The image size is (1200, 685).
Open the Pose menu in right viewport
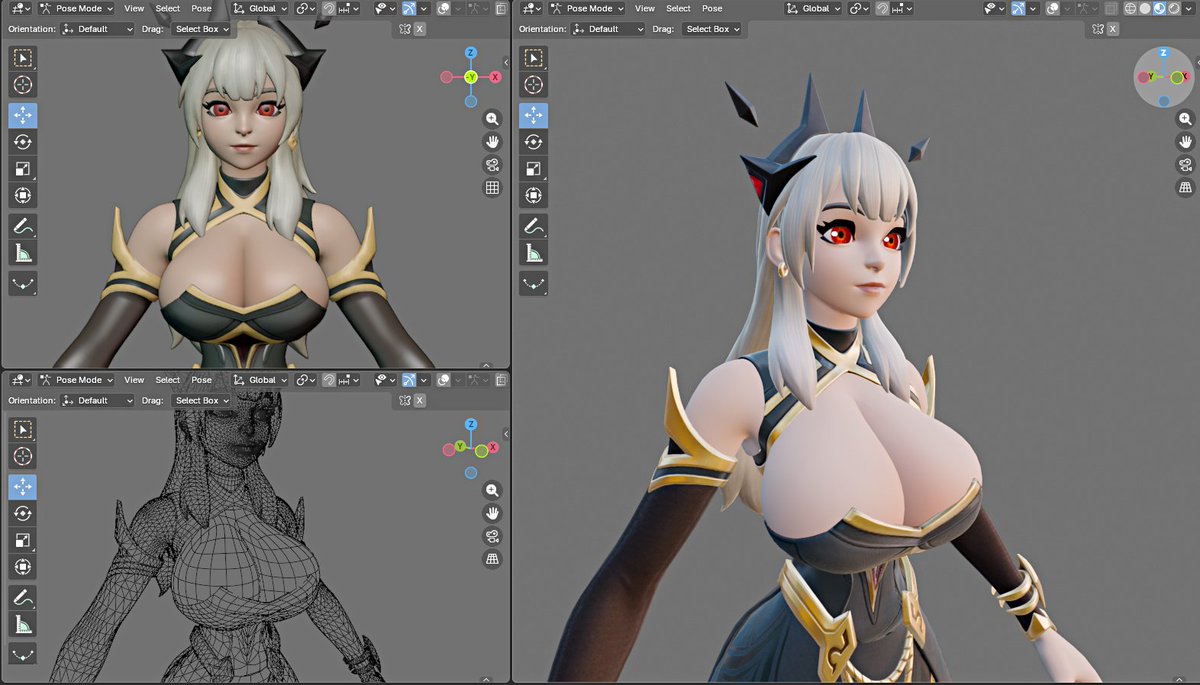[x=712, y=8]
